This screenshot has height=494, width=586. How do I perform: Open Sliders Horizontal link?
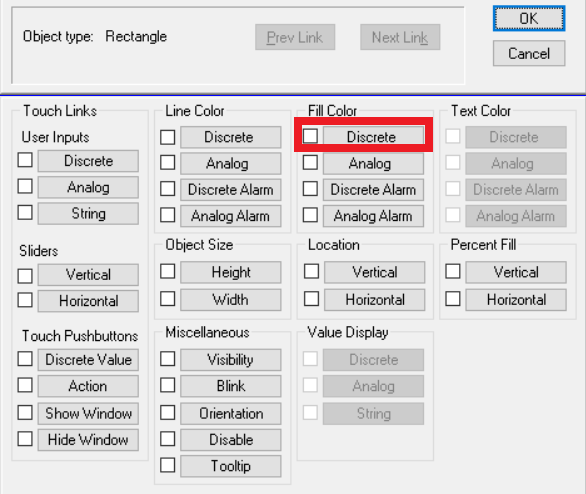[x=88, y=301]
